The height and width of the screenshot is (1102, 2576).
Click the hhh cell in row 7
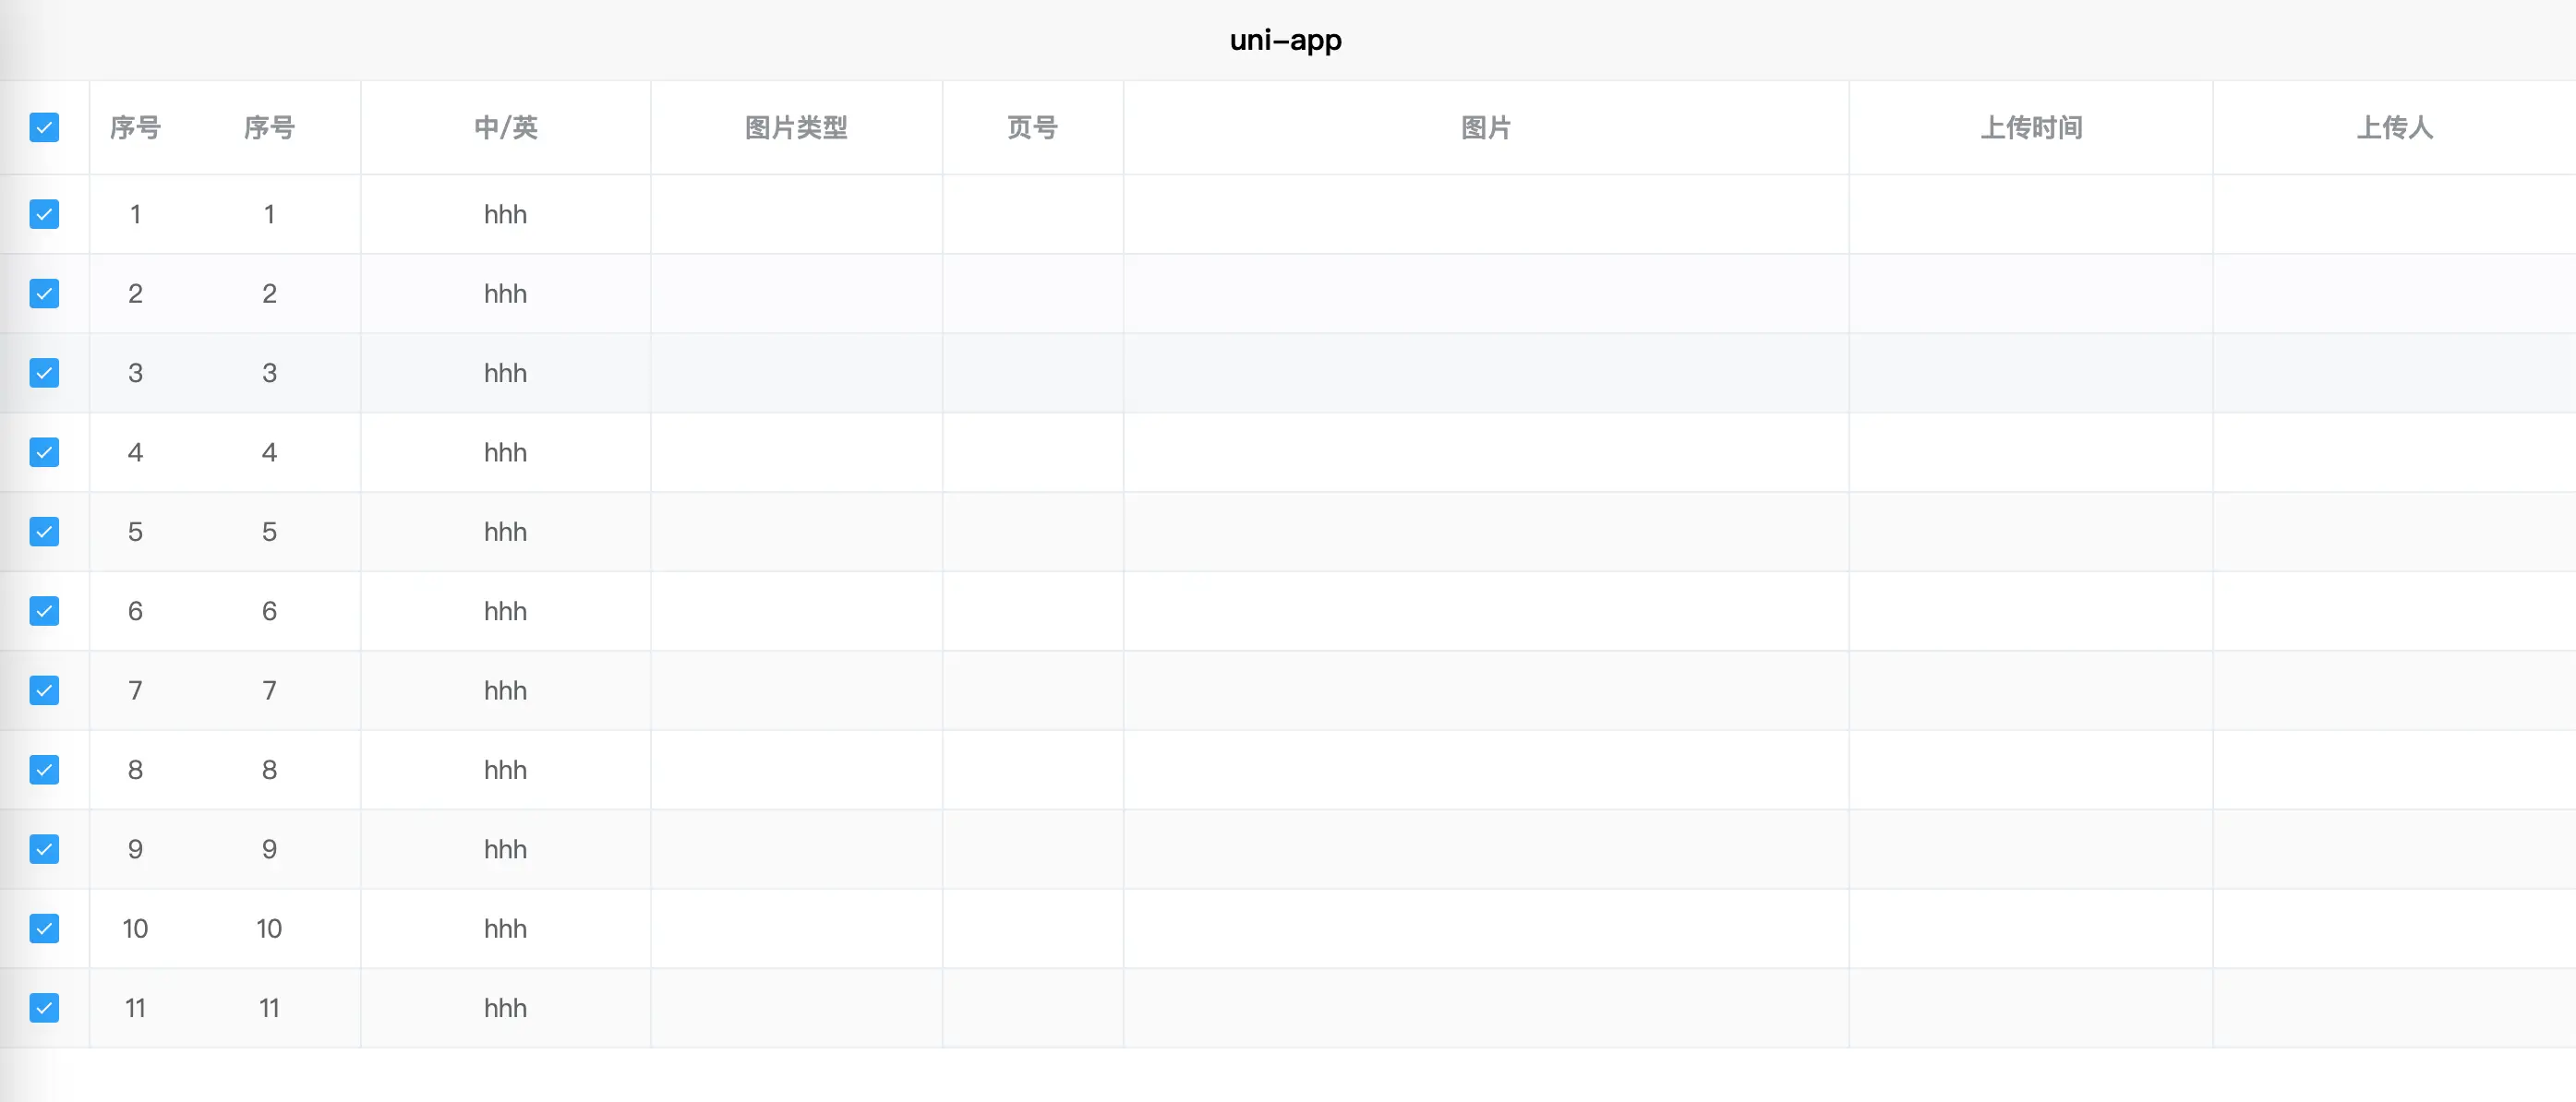506,690
